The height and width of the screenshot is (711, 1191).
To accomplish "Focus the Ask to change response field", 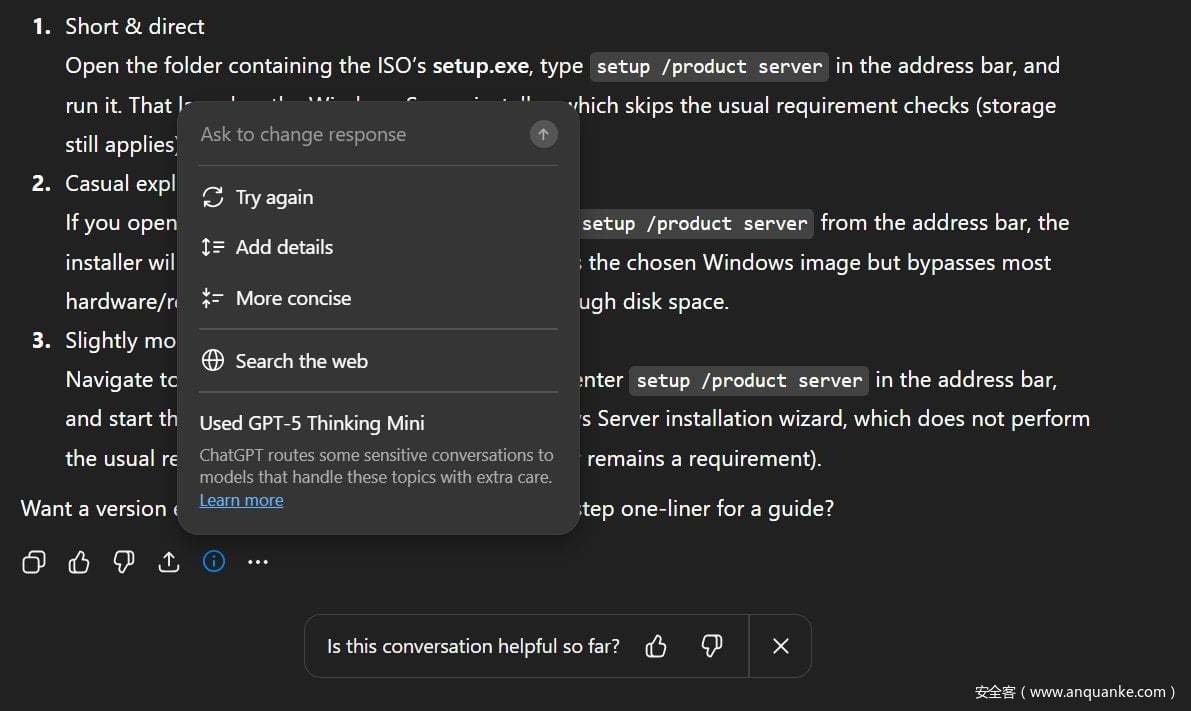I will [360, 134].
